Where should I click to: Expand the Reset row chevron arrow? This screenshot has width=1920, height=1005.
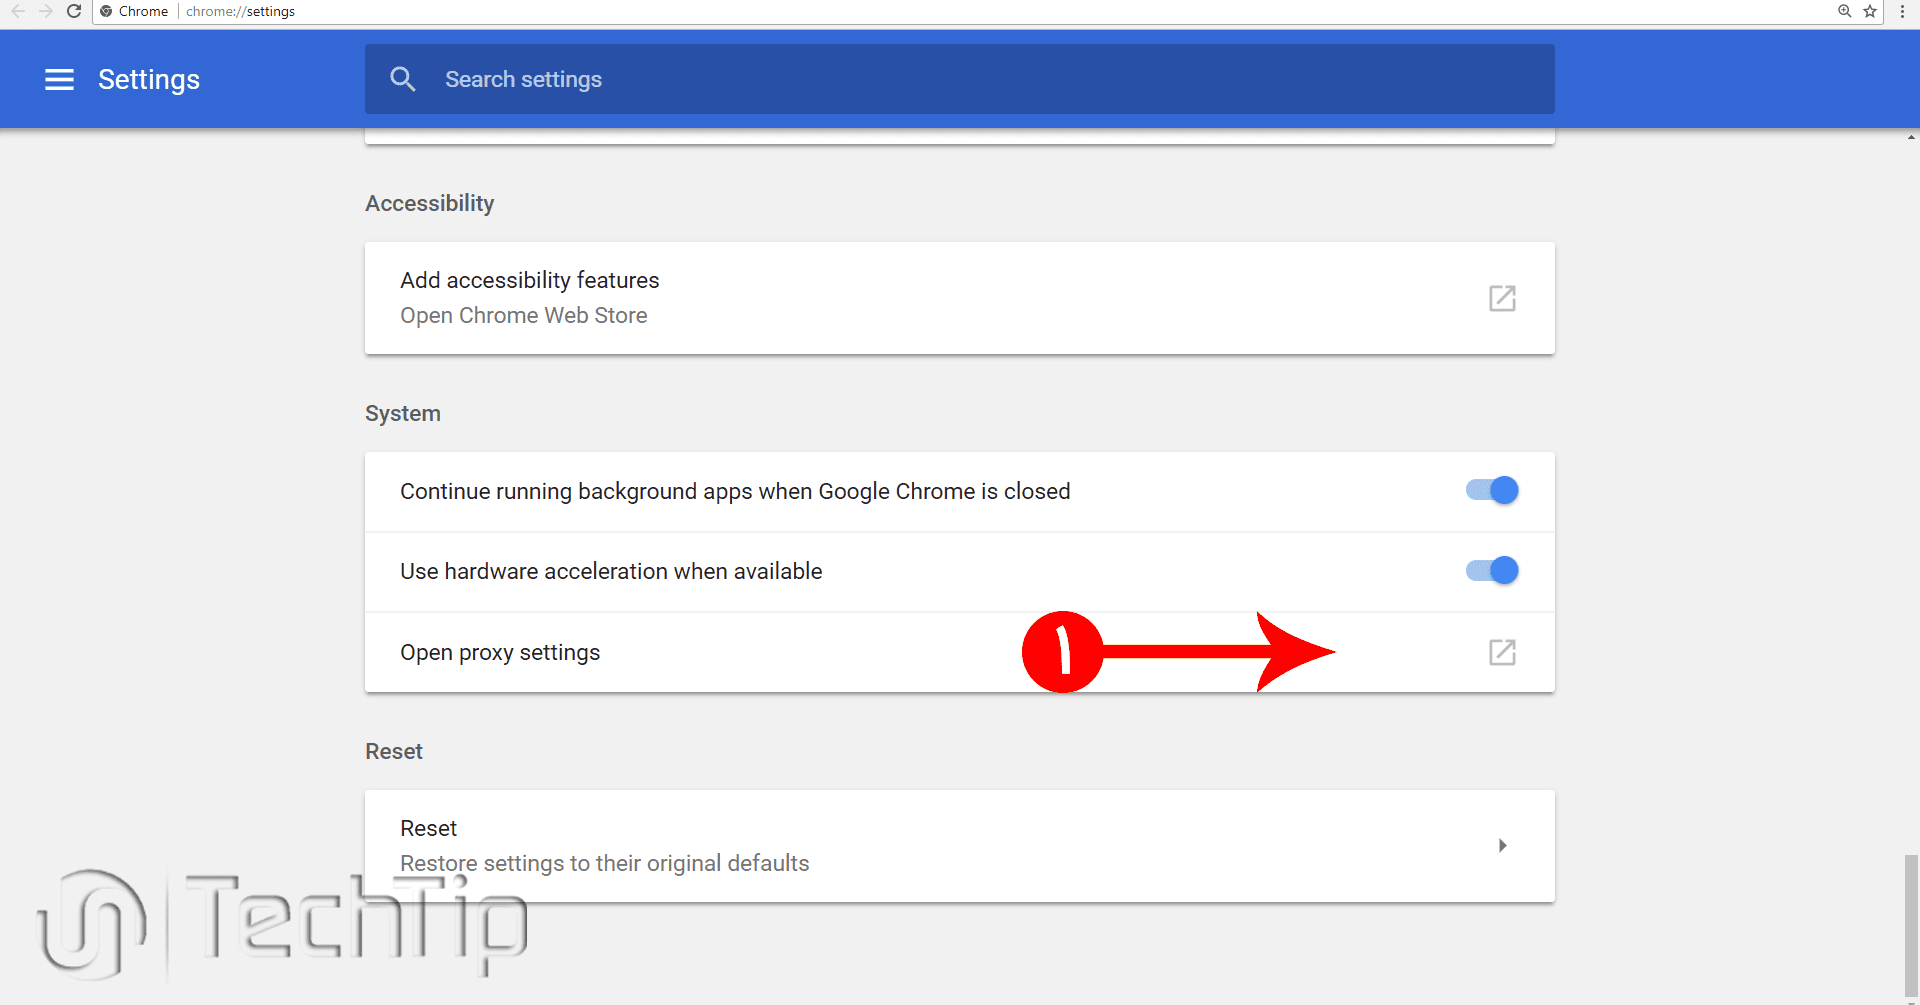[x=1502, y=846]
